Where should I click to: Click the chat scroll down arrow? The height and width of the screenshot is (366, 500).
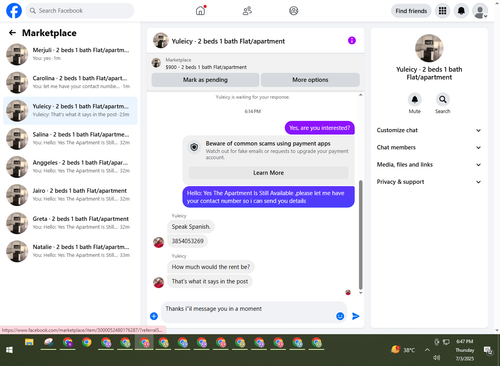click(x=360, y=293)
